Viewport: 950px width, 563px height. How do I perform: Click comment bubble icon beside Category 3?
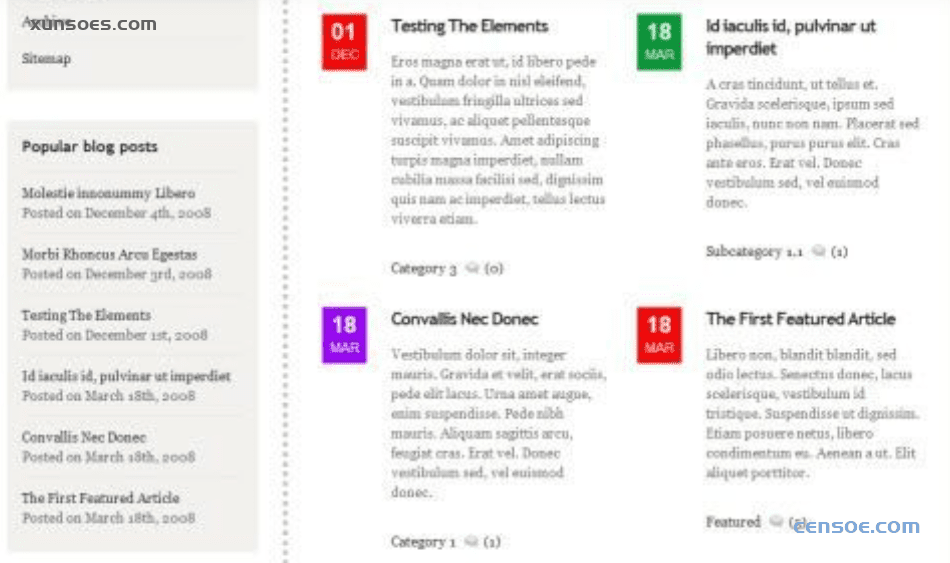click(472, 269)
